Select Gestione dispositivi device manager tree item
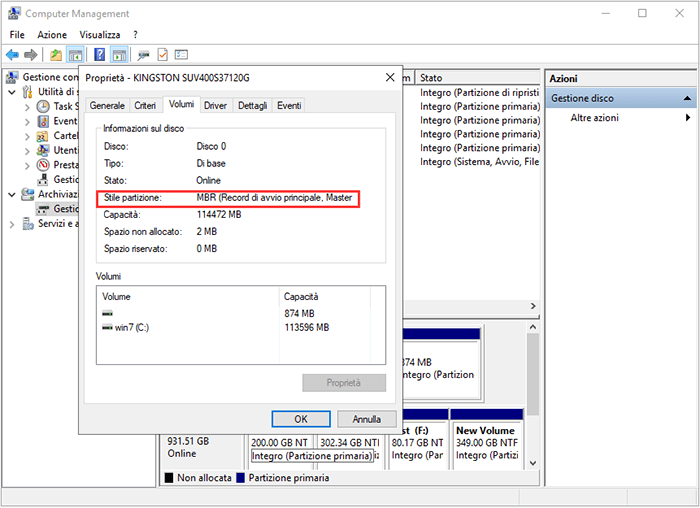The image size is (700, 508). [x=58, y=179]
